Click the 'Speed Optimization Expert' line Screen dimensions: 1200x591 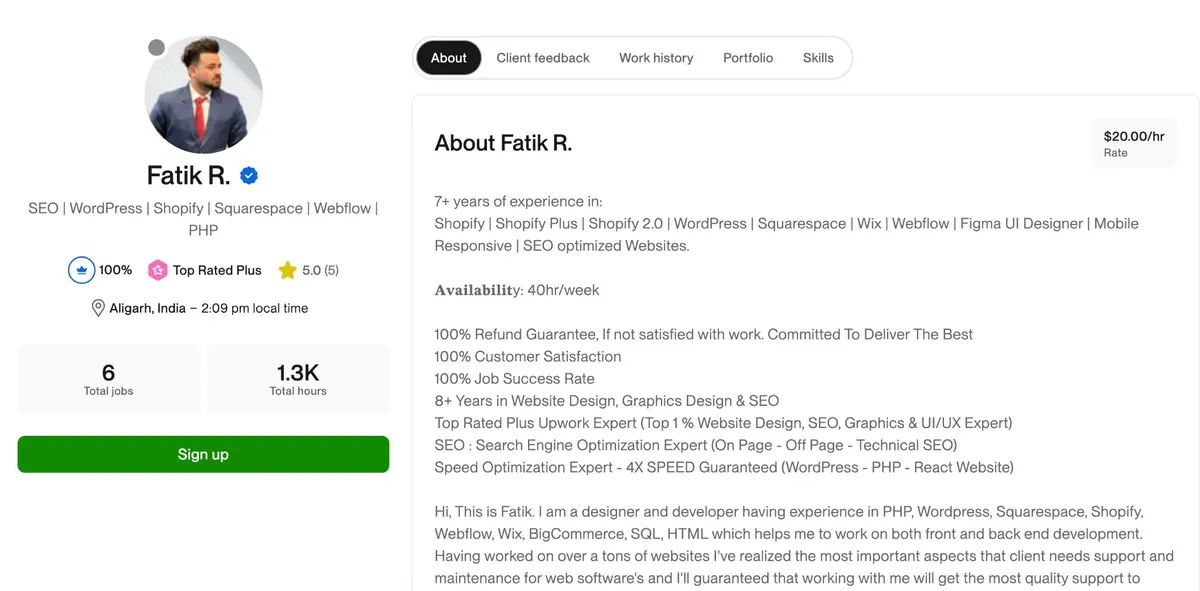[x=724, y=467]
